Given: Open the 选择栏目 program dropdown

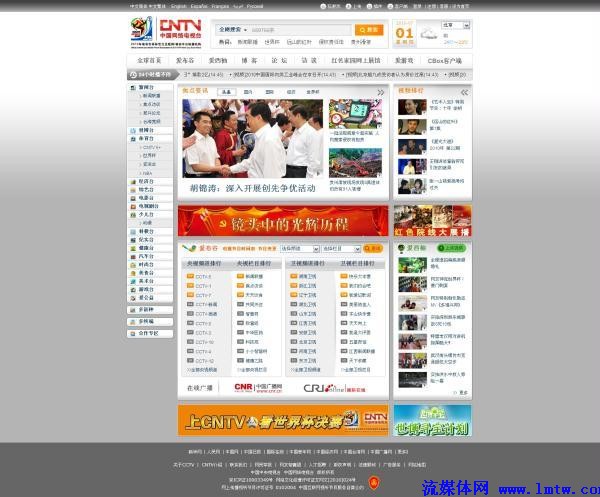Looking at the screenshot, I should point(342,248).
